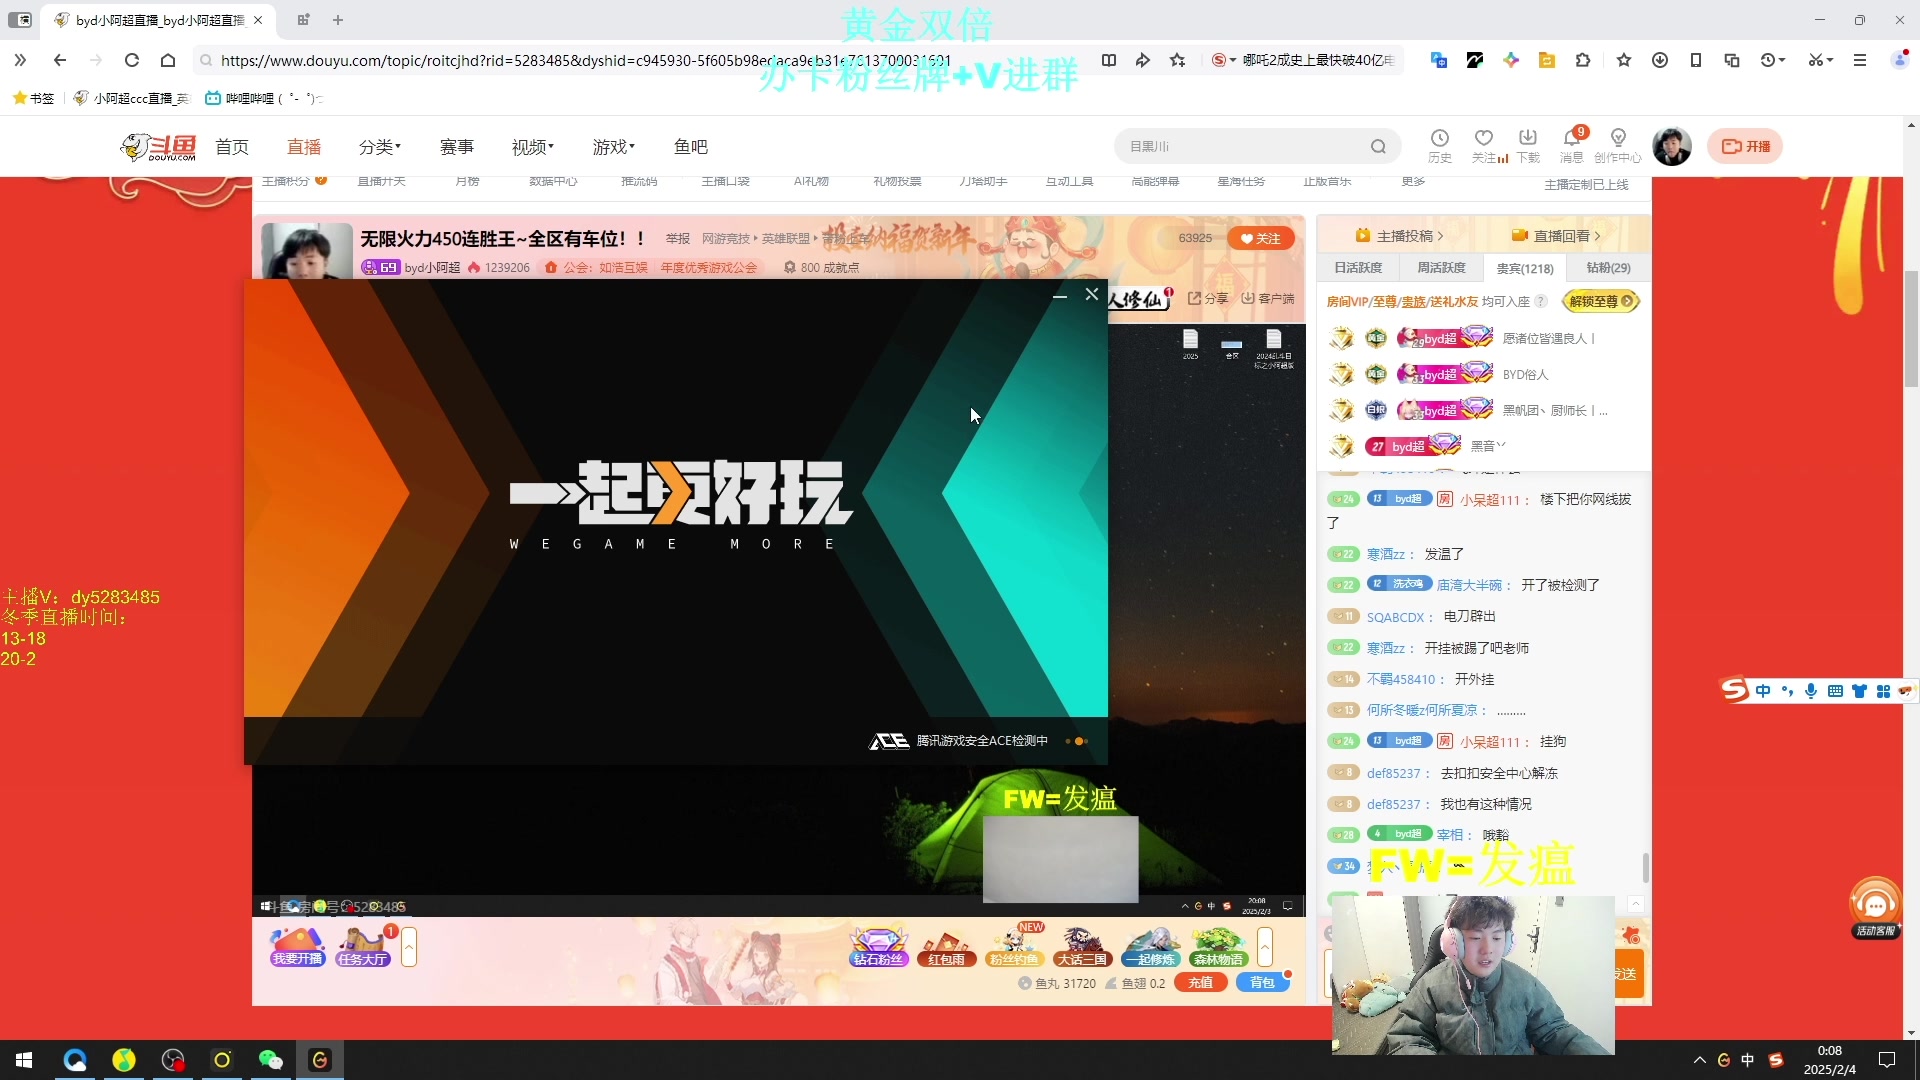
Task: Open the Windows Start menu
Action: point(24,1060)
